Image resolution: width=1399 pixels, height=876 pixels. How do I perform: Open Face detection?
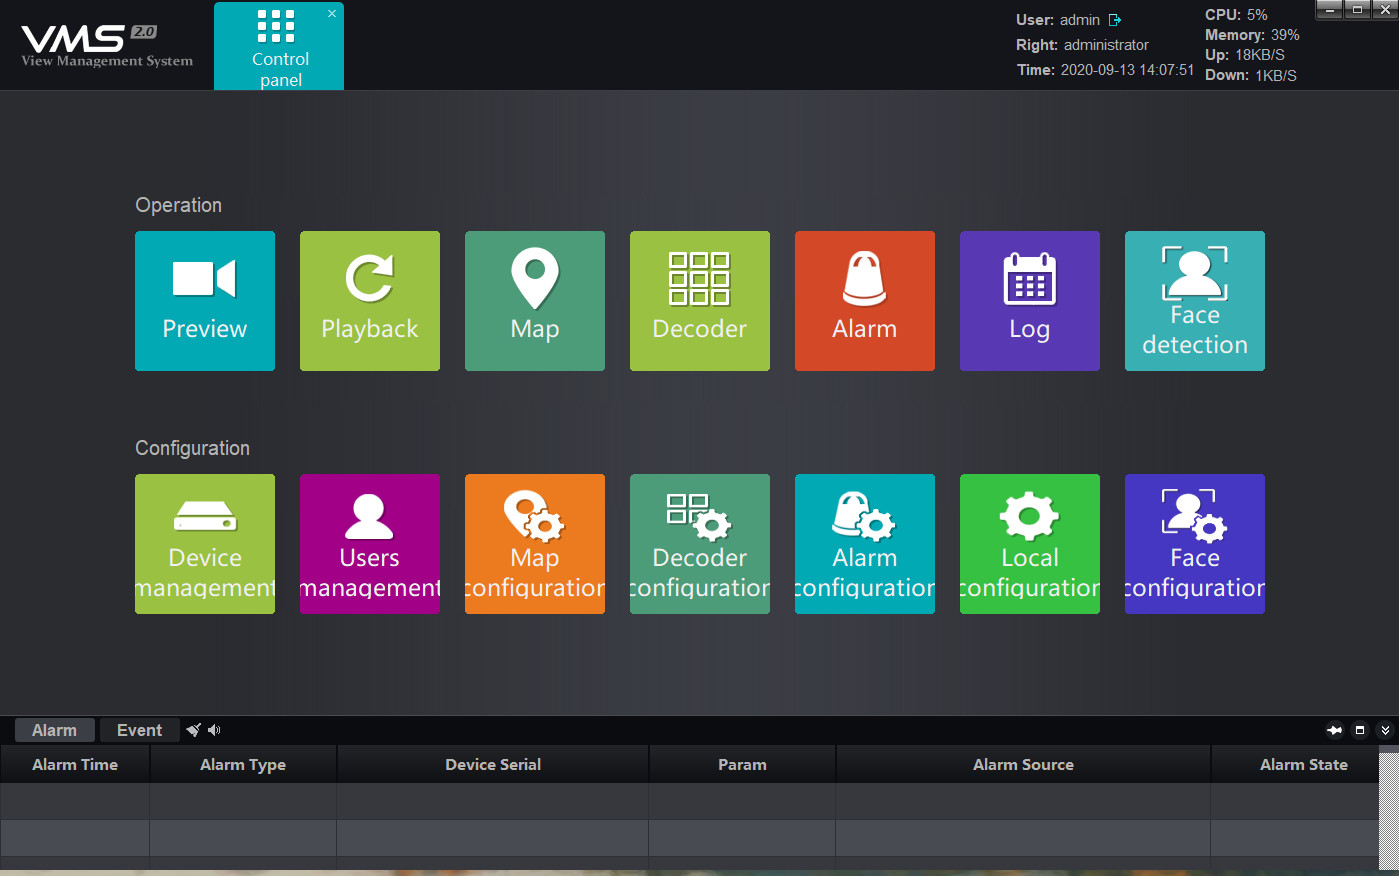(1195, 301)
